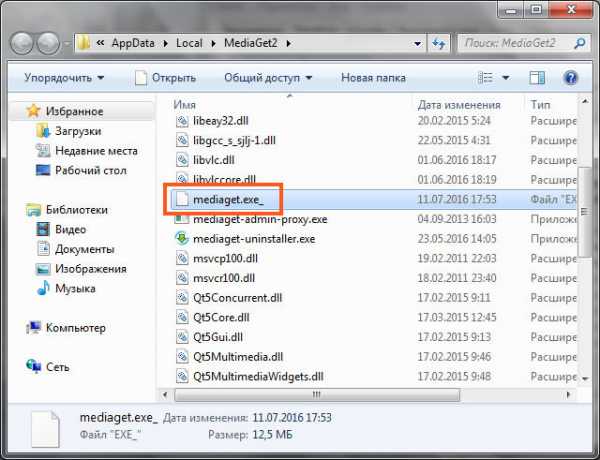This screenshot has height=460, width=600.
Task: Open Help with the question mark icon
Action: coord(571,78)
